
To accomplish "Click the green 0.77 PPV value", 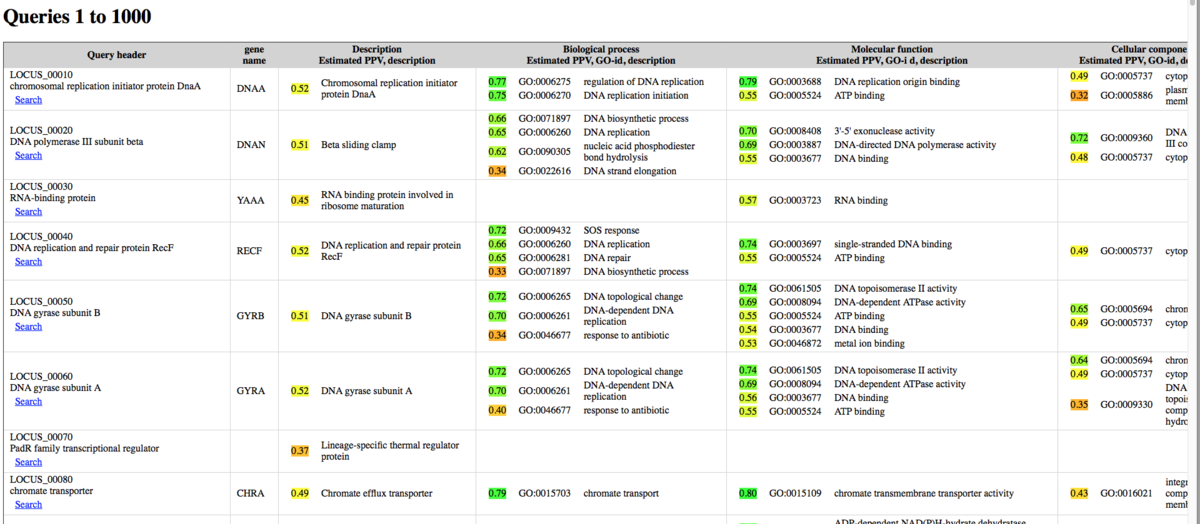I will (x=497, y=82).
